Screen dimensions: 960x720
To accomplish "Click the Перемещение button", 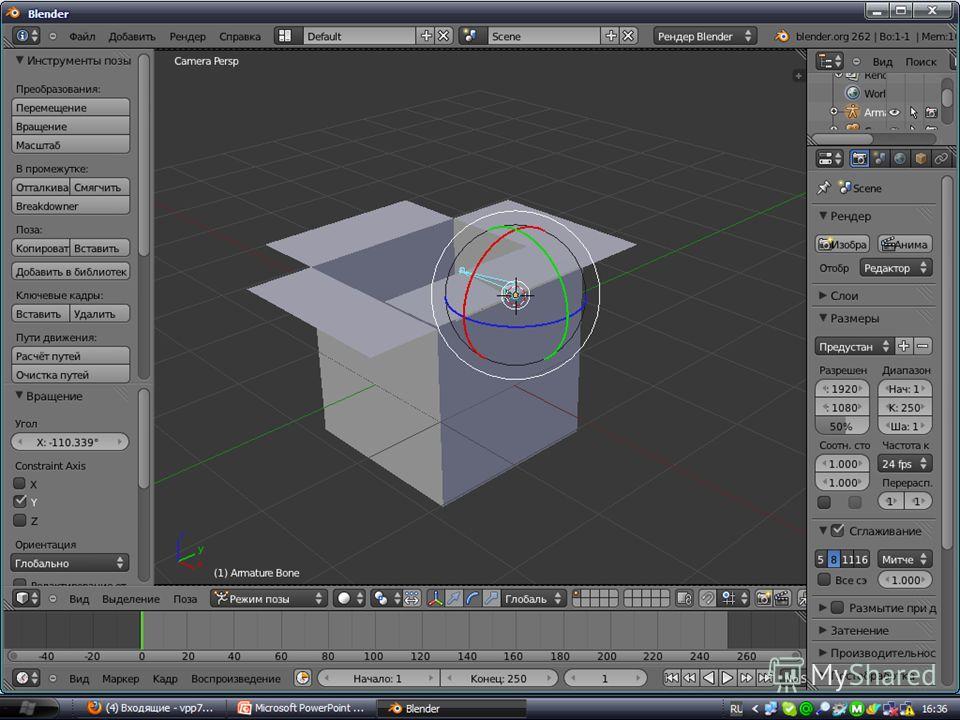I will [70, 107].
